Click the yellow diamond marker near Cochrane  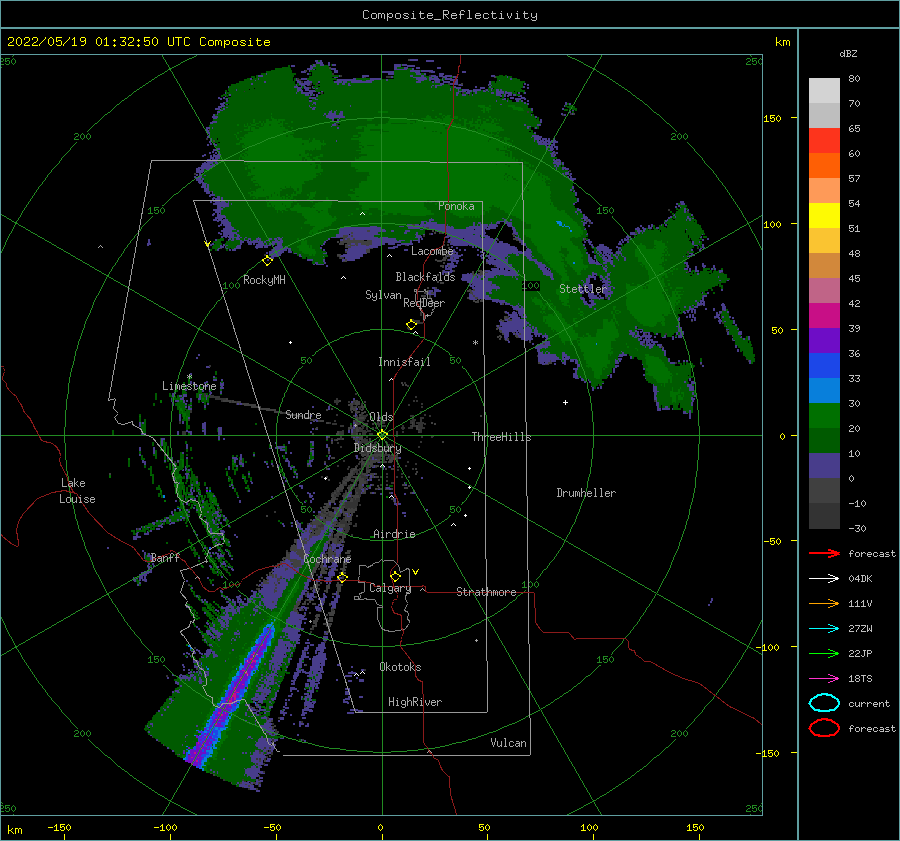(342, 577)
